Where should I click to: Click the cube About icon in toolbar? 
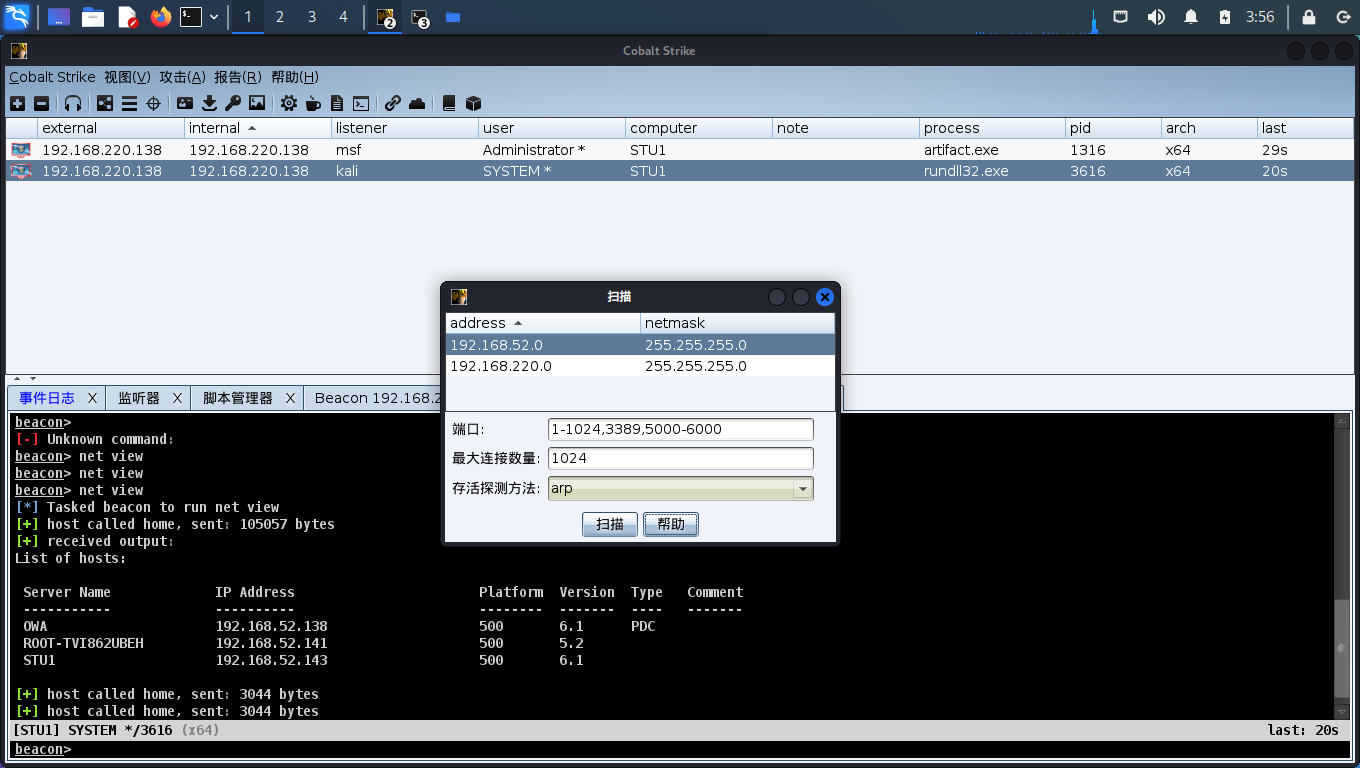click(x=474, y=103)
